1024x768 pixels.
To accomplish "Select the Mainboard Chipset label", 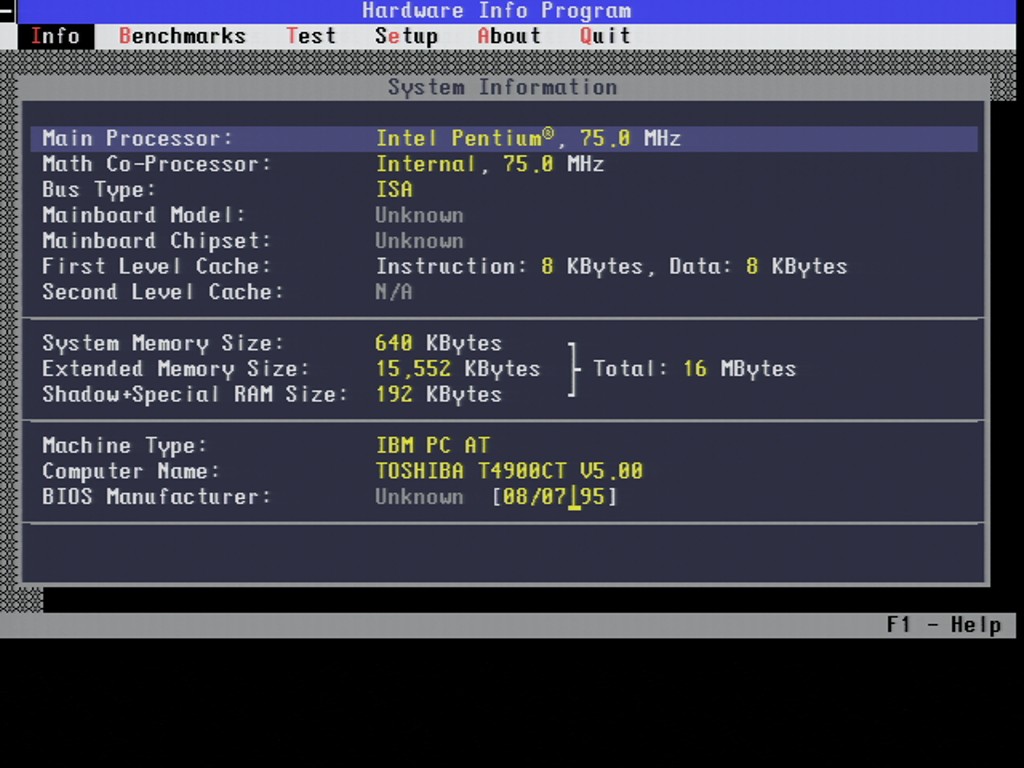I will (x=157, y=240).
